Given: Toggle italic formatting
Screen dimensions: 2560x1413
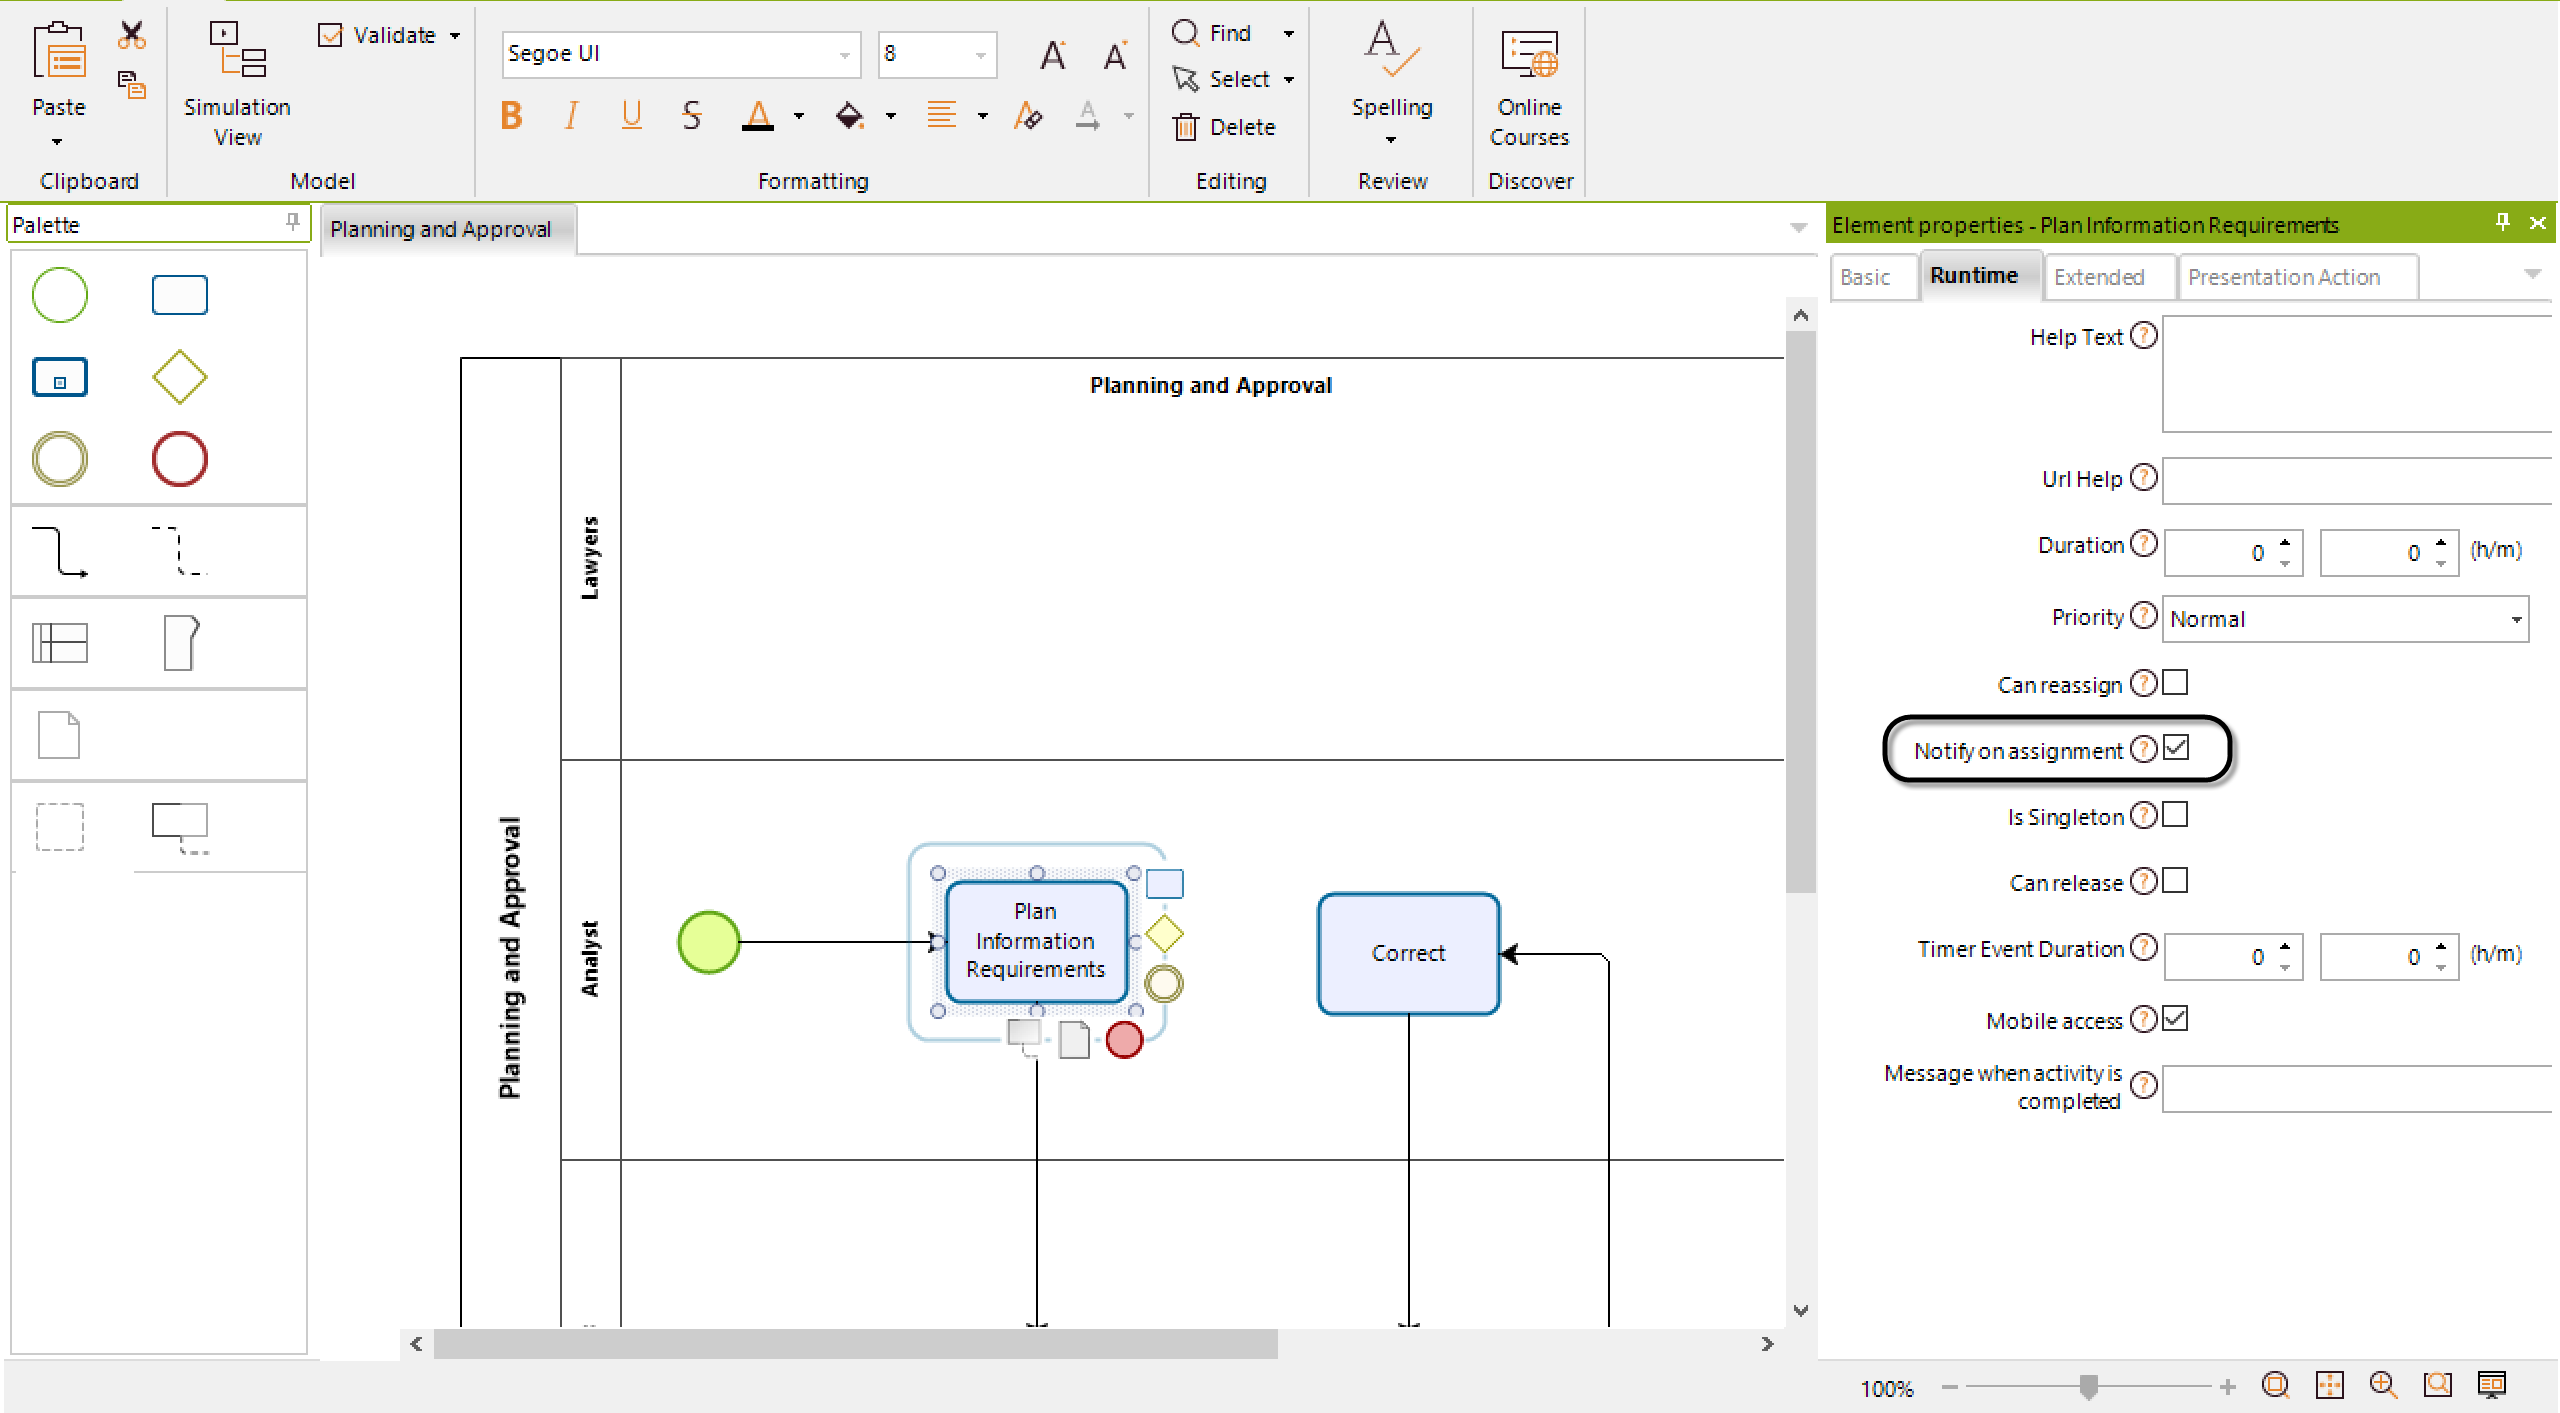Looking at the screenshot, I should tap(571, 116).
